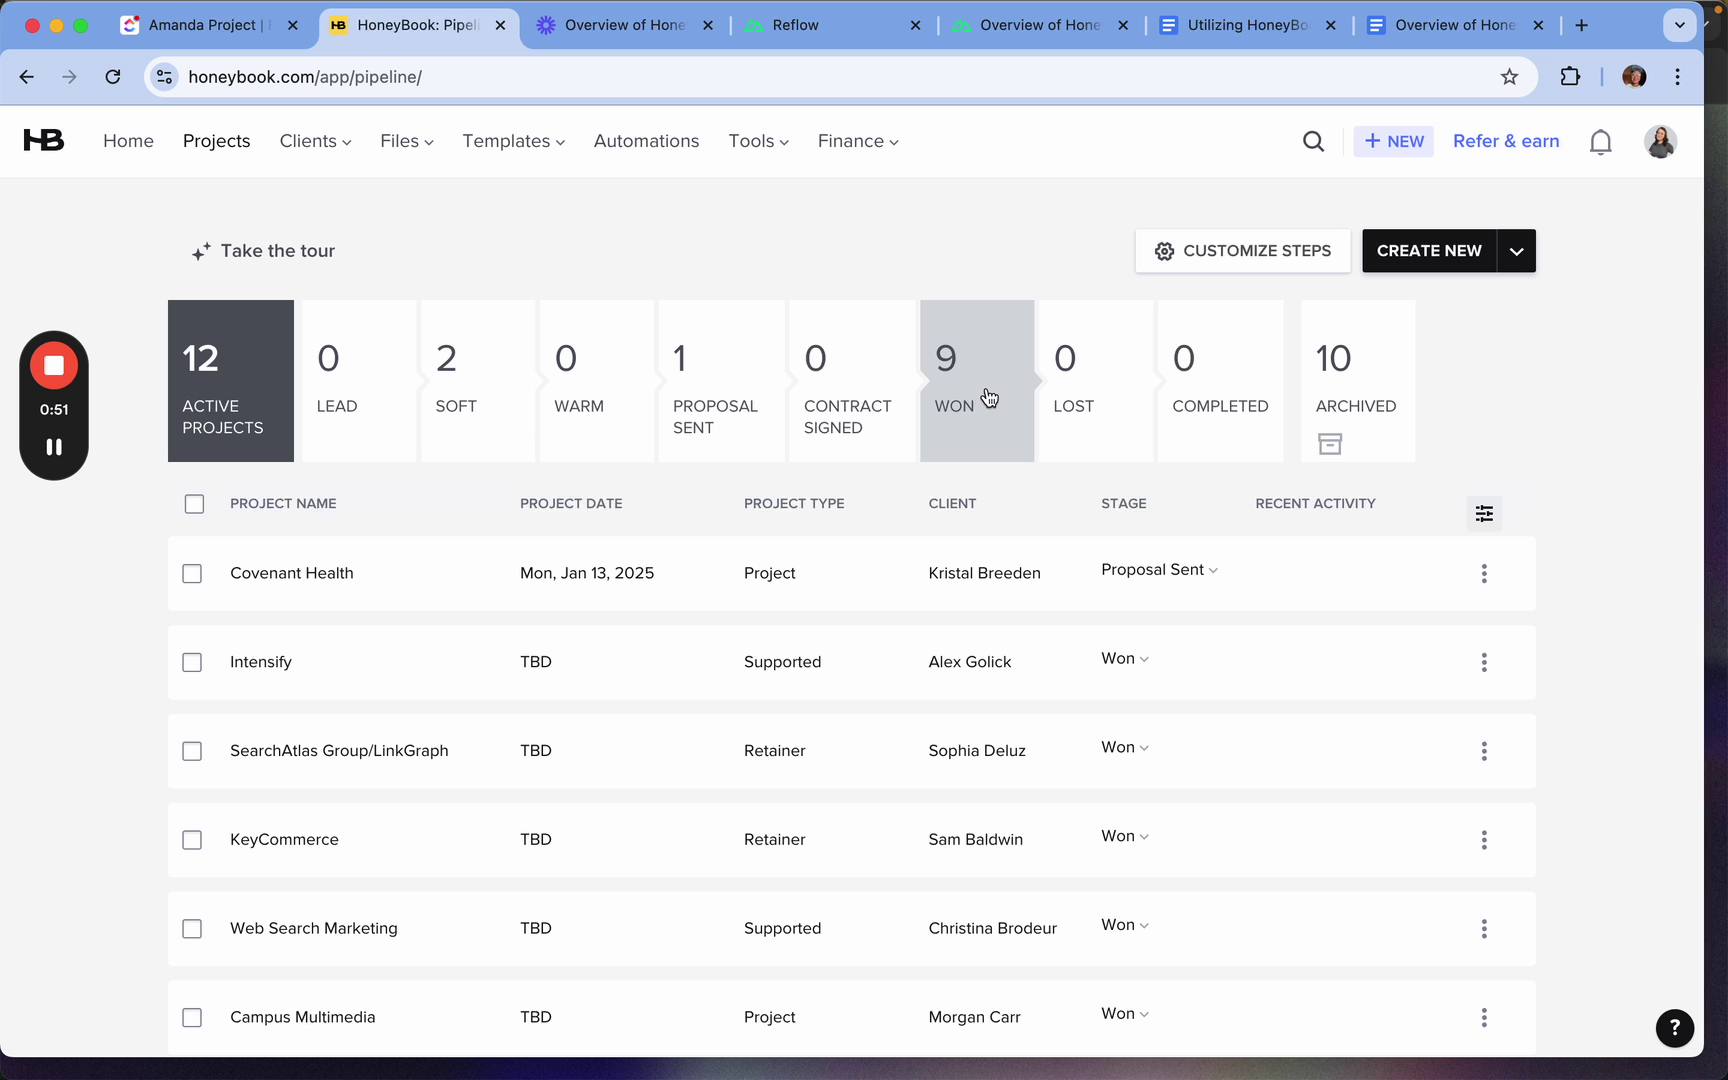Change the Covenant Health Proposal Sent stage

1159,570
